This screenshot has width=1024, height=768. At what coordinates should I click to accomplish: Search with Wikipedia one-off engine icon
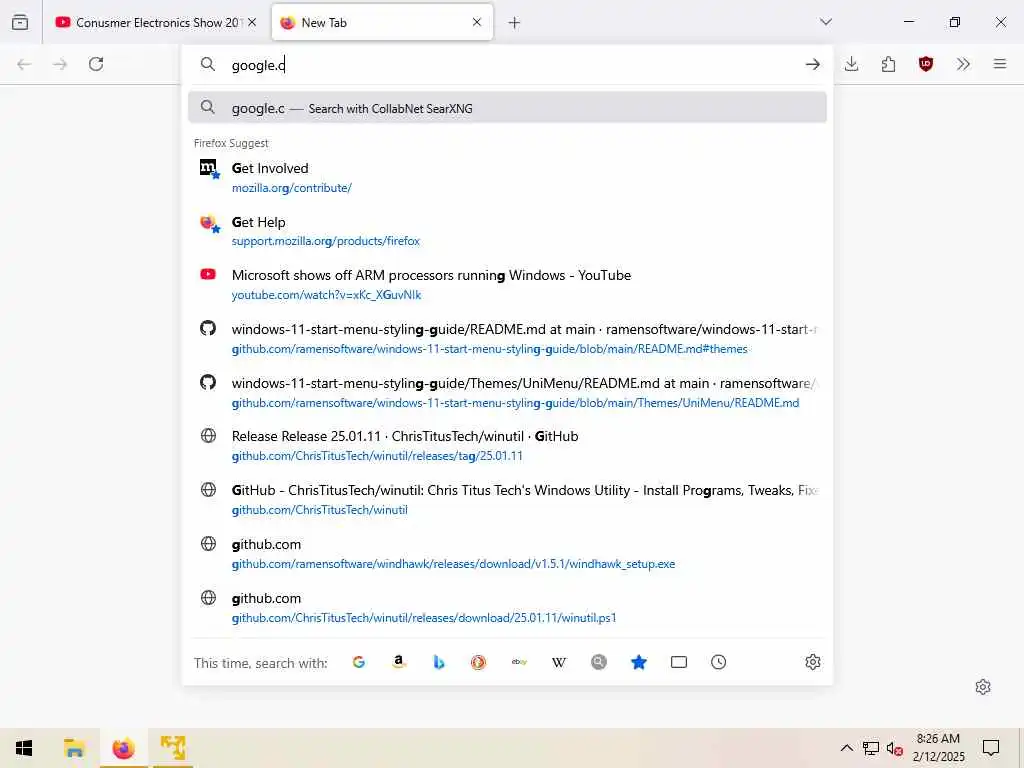click(559, 662)
